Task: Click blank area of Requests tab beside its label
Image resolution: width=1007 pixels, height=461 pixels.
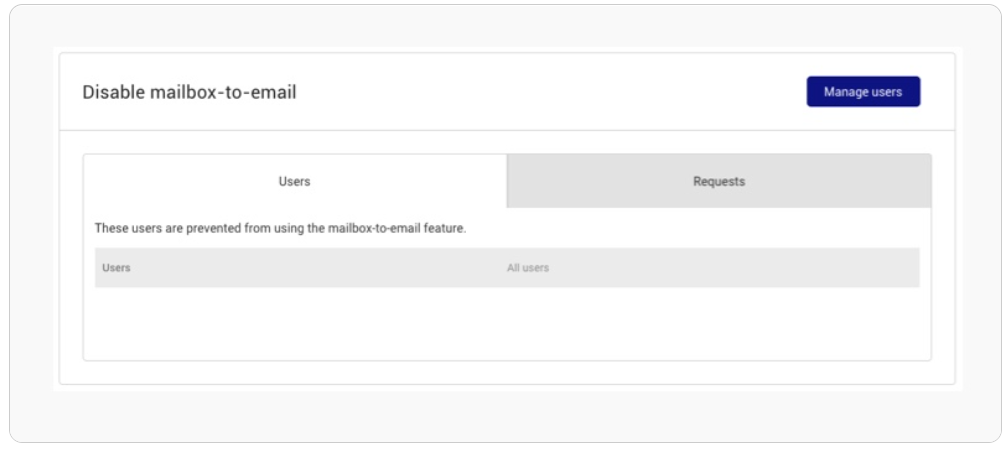Action: [x=835, y=181]
